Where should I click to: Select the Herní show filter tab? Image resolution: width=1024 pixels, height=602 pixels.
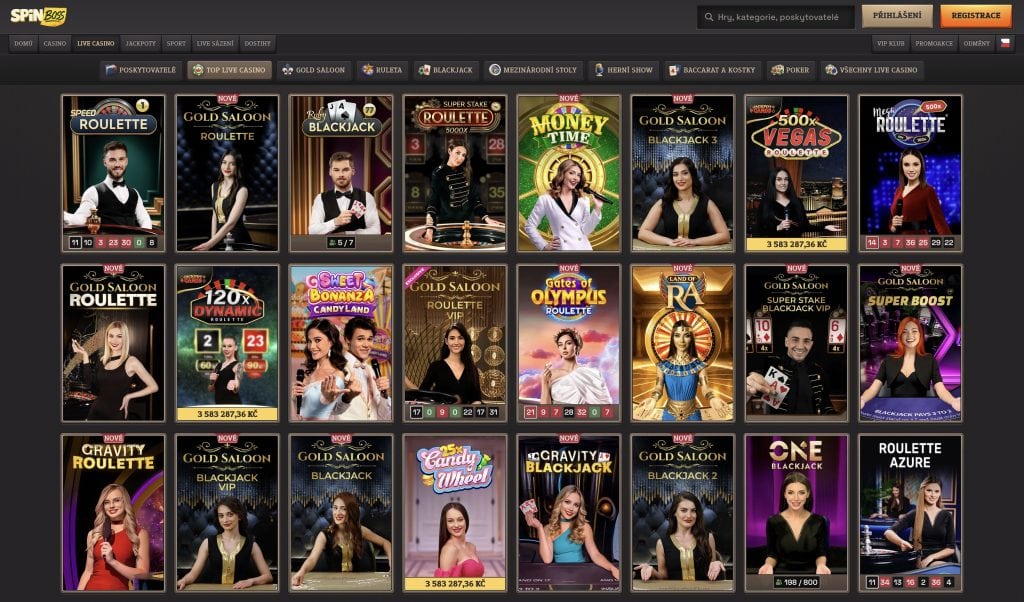pyautogui.click(x=623, y=70)
